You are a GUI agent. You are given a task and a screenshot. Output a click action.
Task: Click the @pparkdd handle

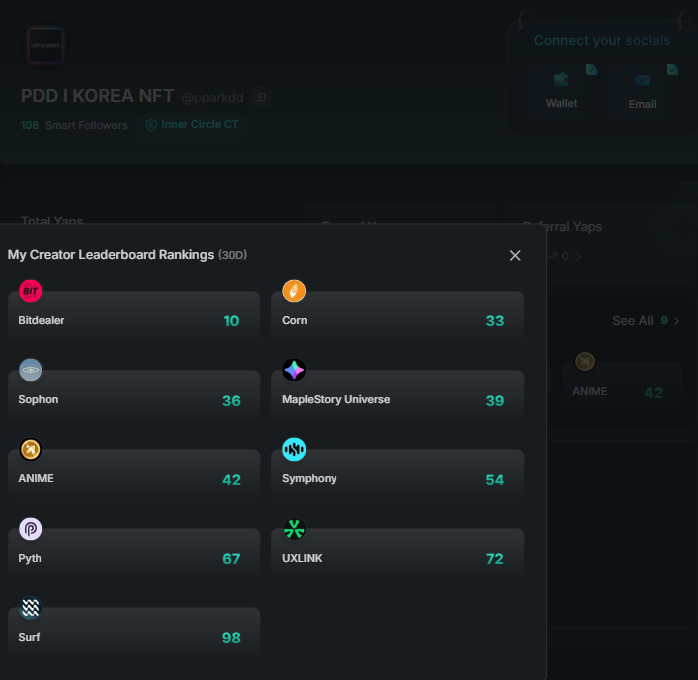coord(213,97)
